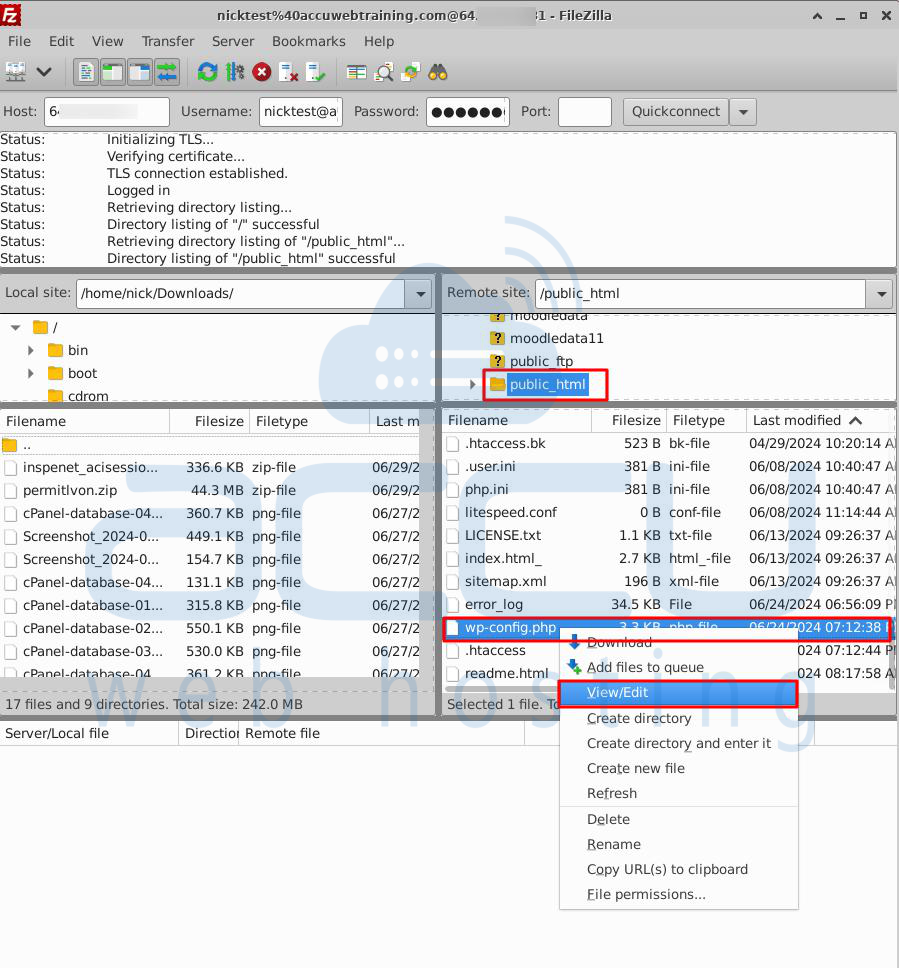The height and width of the screenshot is (968, 899).
Task: Select sitemap.xml in remote file list
Action: click(x=669, y=582)
